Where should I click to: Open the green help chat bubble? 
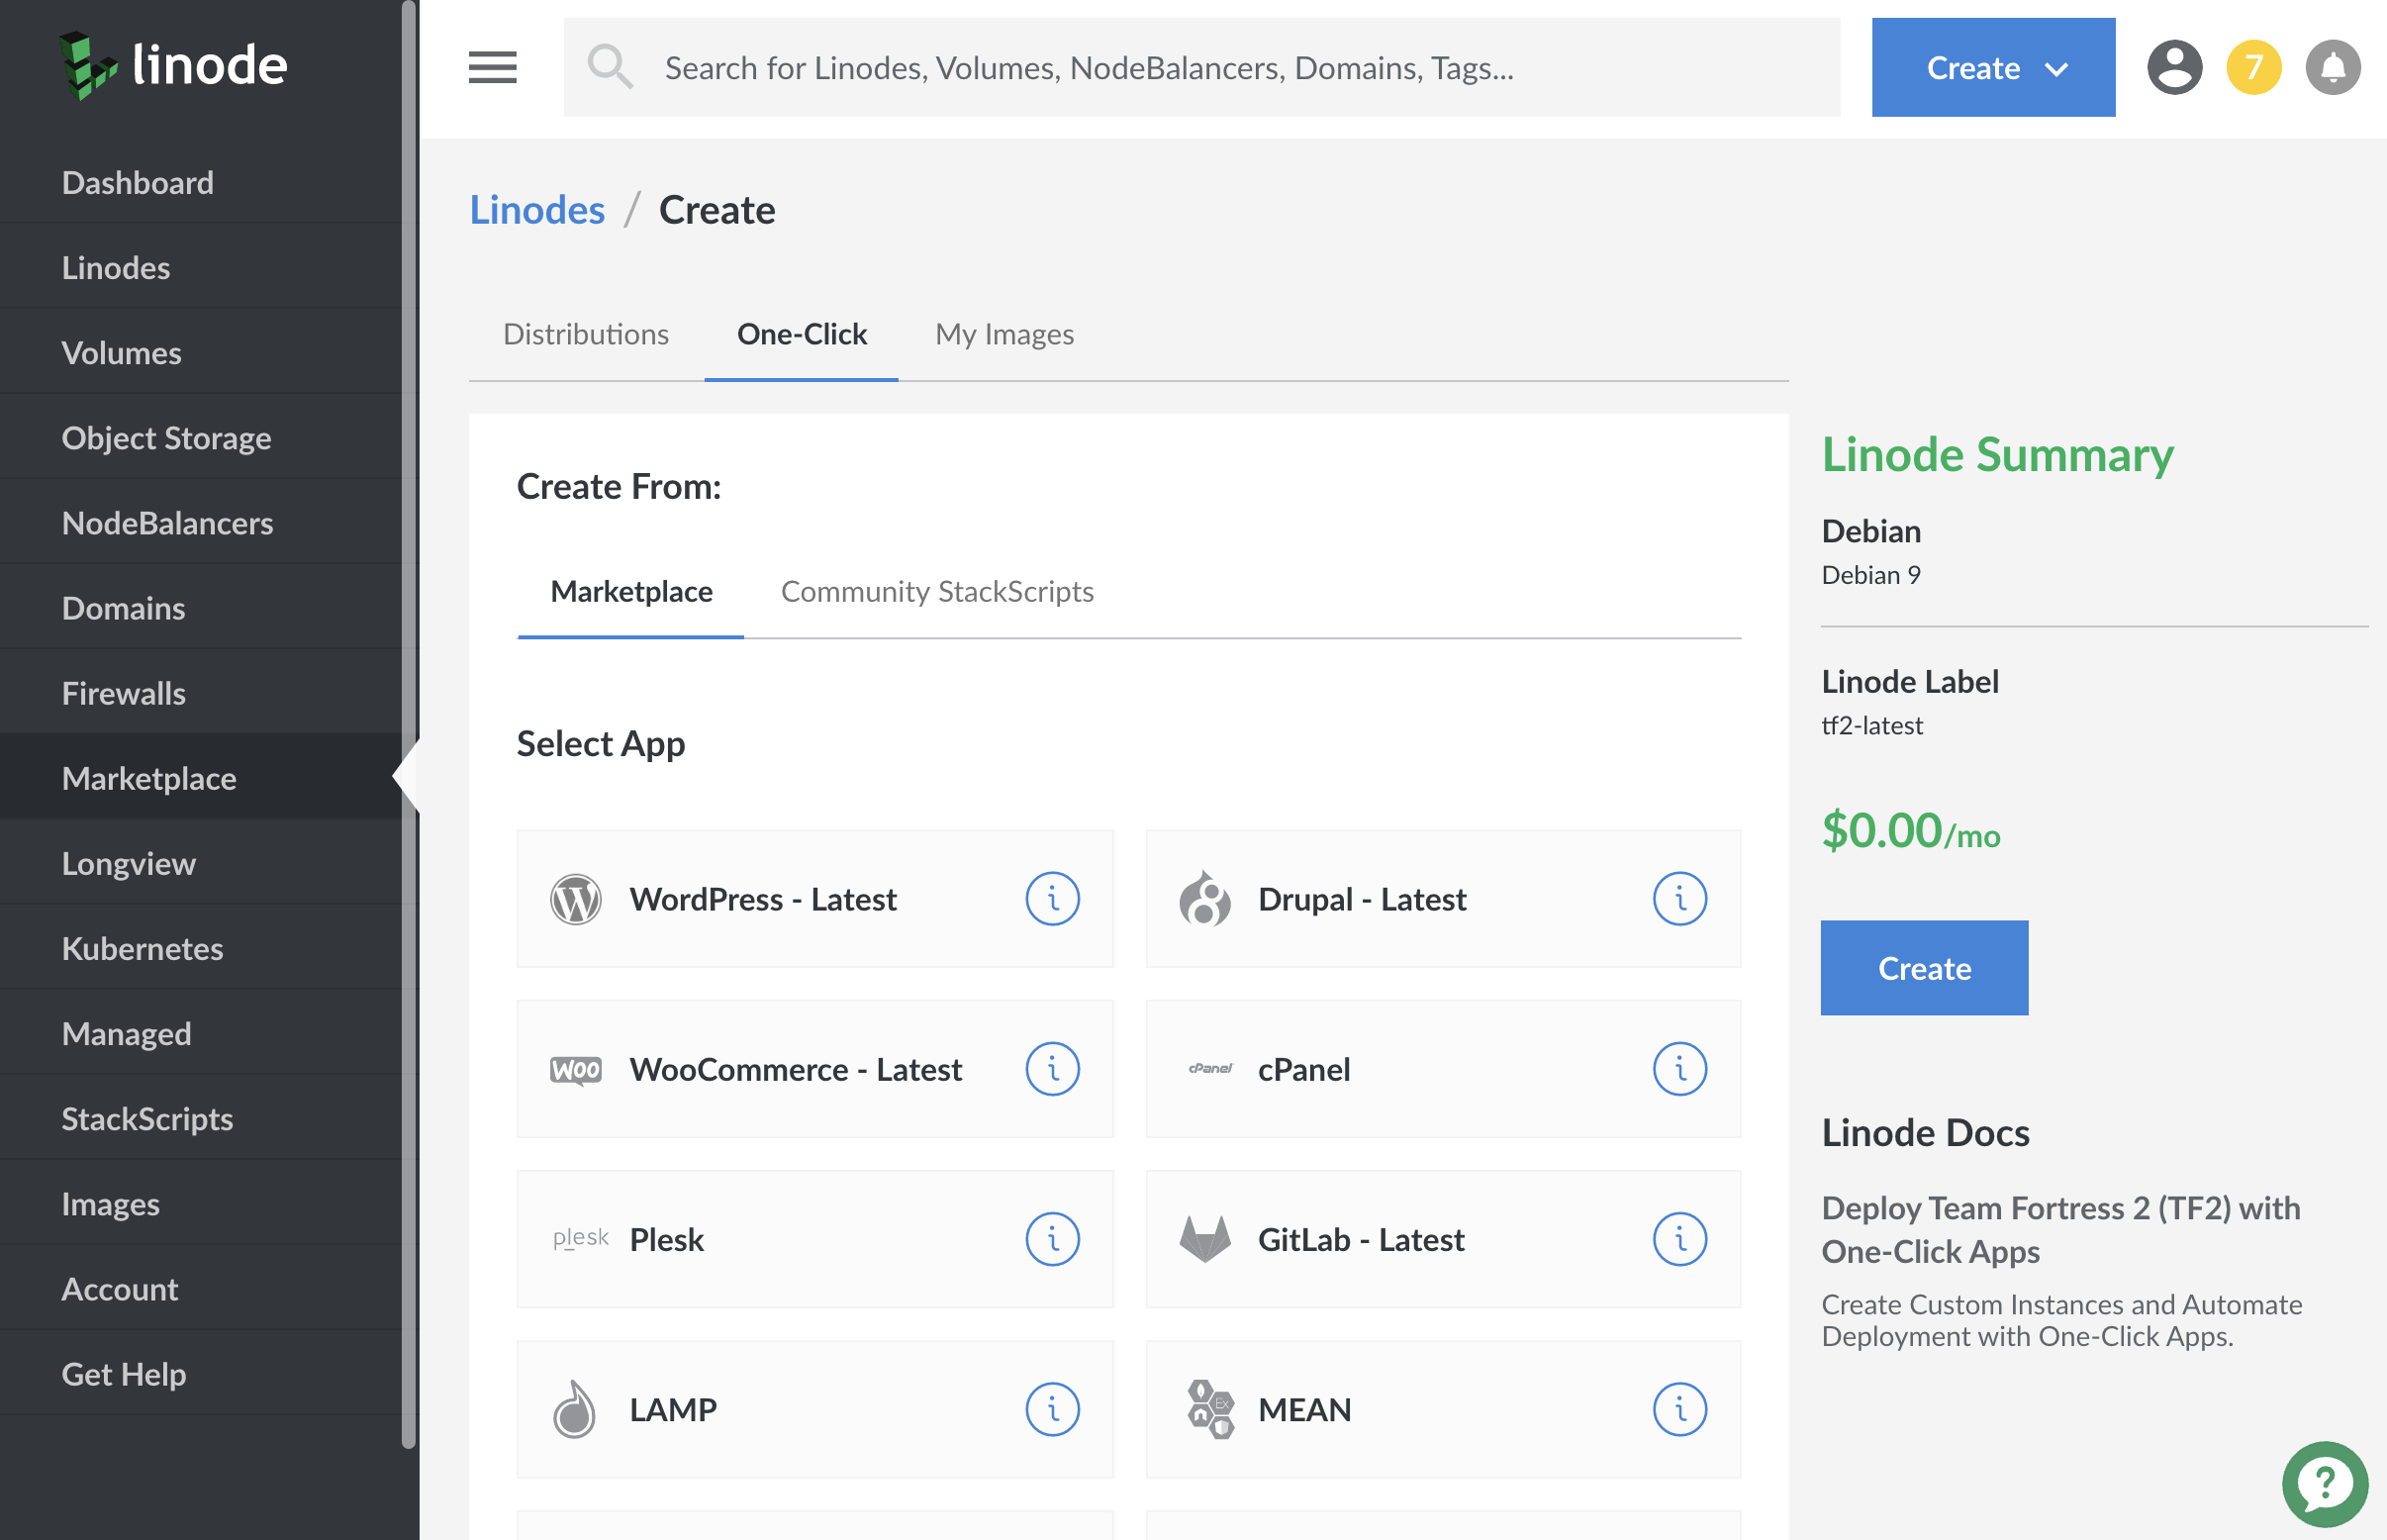(x=2324, y=1484)
